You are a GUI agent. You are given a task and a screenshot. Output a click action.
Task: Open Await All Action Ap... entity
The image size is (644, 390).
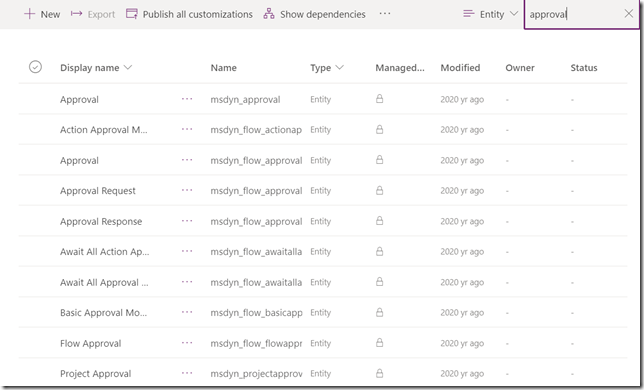click(x=105, y=252)
